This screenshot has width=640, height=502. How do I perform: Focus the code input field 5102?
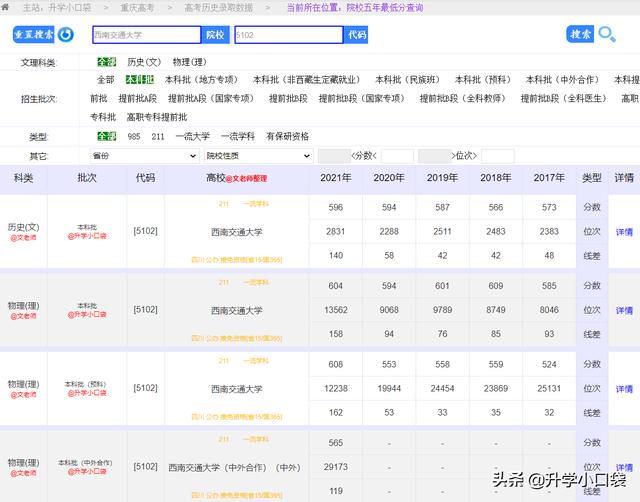point(289,35)
